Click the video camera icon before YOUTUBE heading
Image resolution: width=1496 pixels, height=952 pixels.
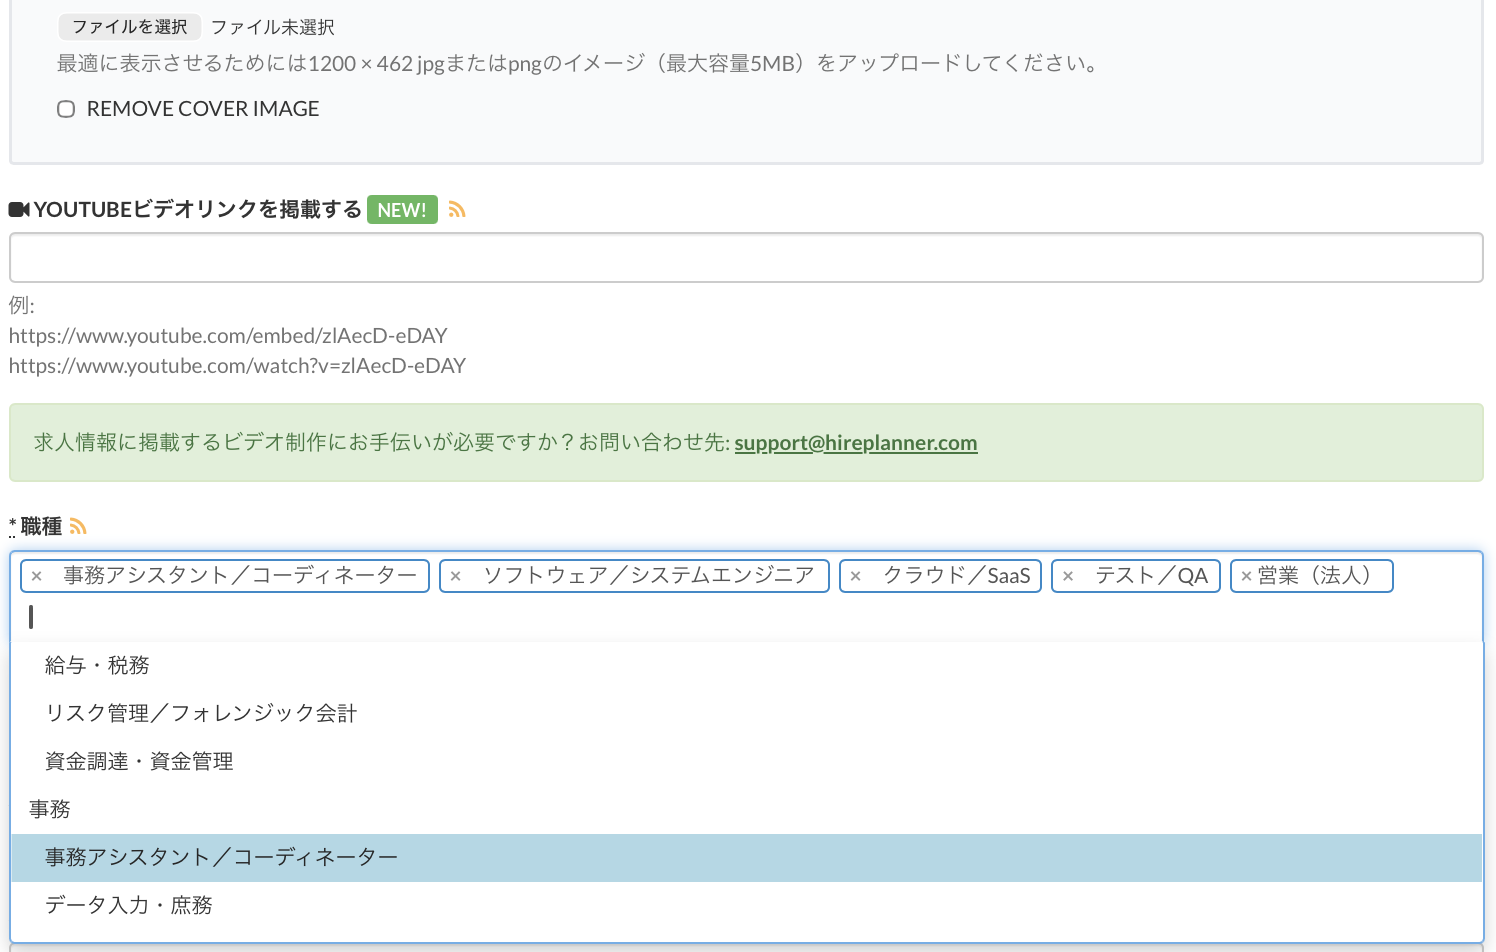19,210
